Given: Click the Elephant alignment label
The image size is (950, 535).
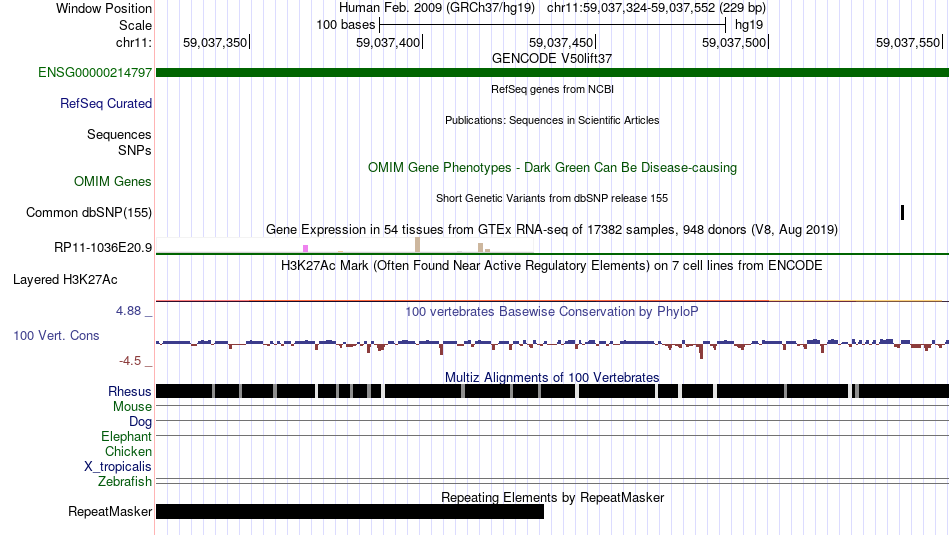Looking at the screenshot, I should click(x=126, y=436).
